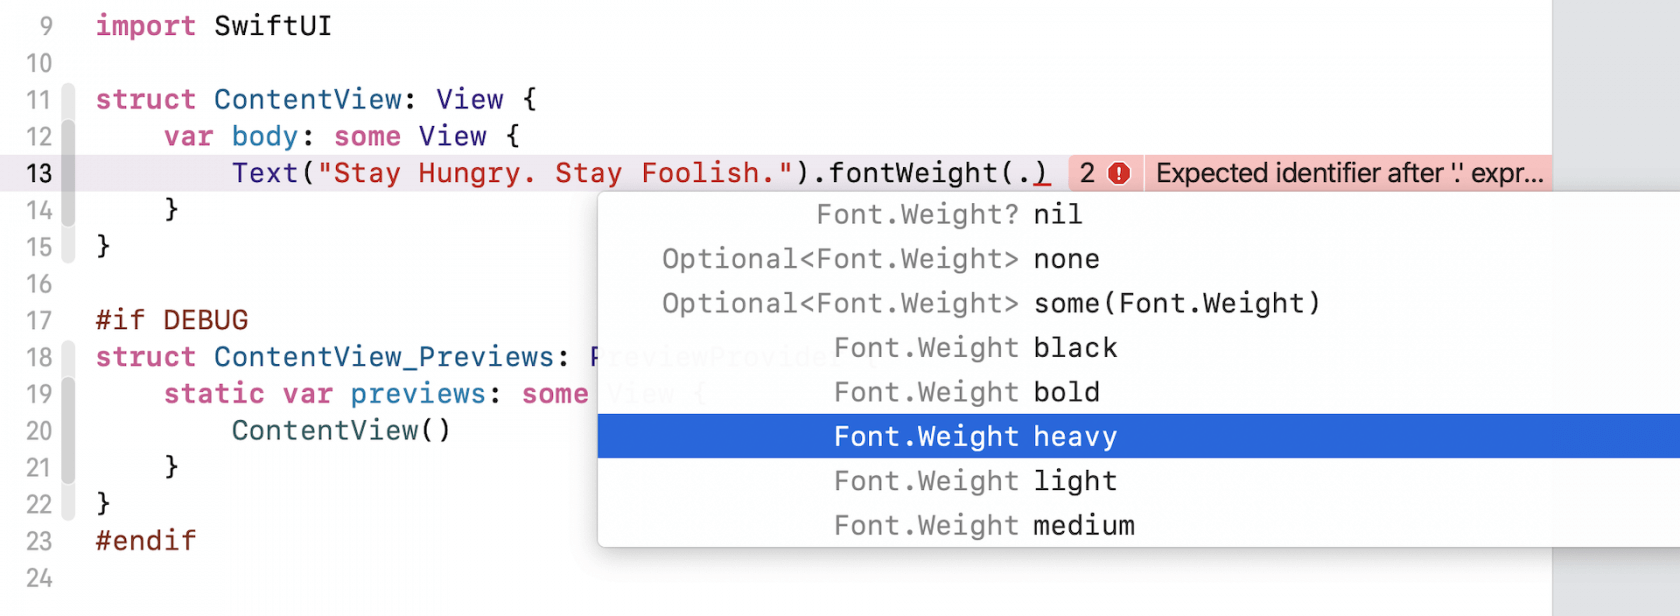Set a breakpoint on line 13

[39, 173]
